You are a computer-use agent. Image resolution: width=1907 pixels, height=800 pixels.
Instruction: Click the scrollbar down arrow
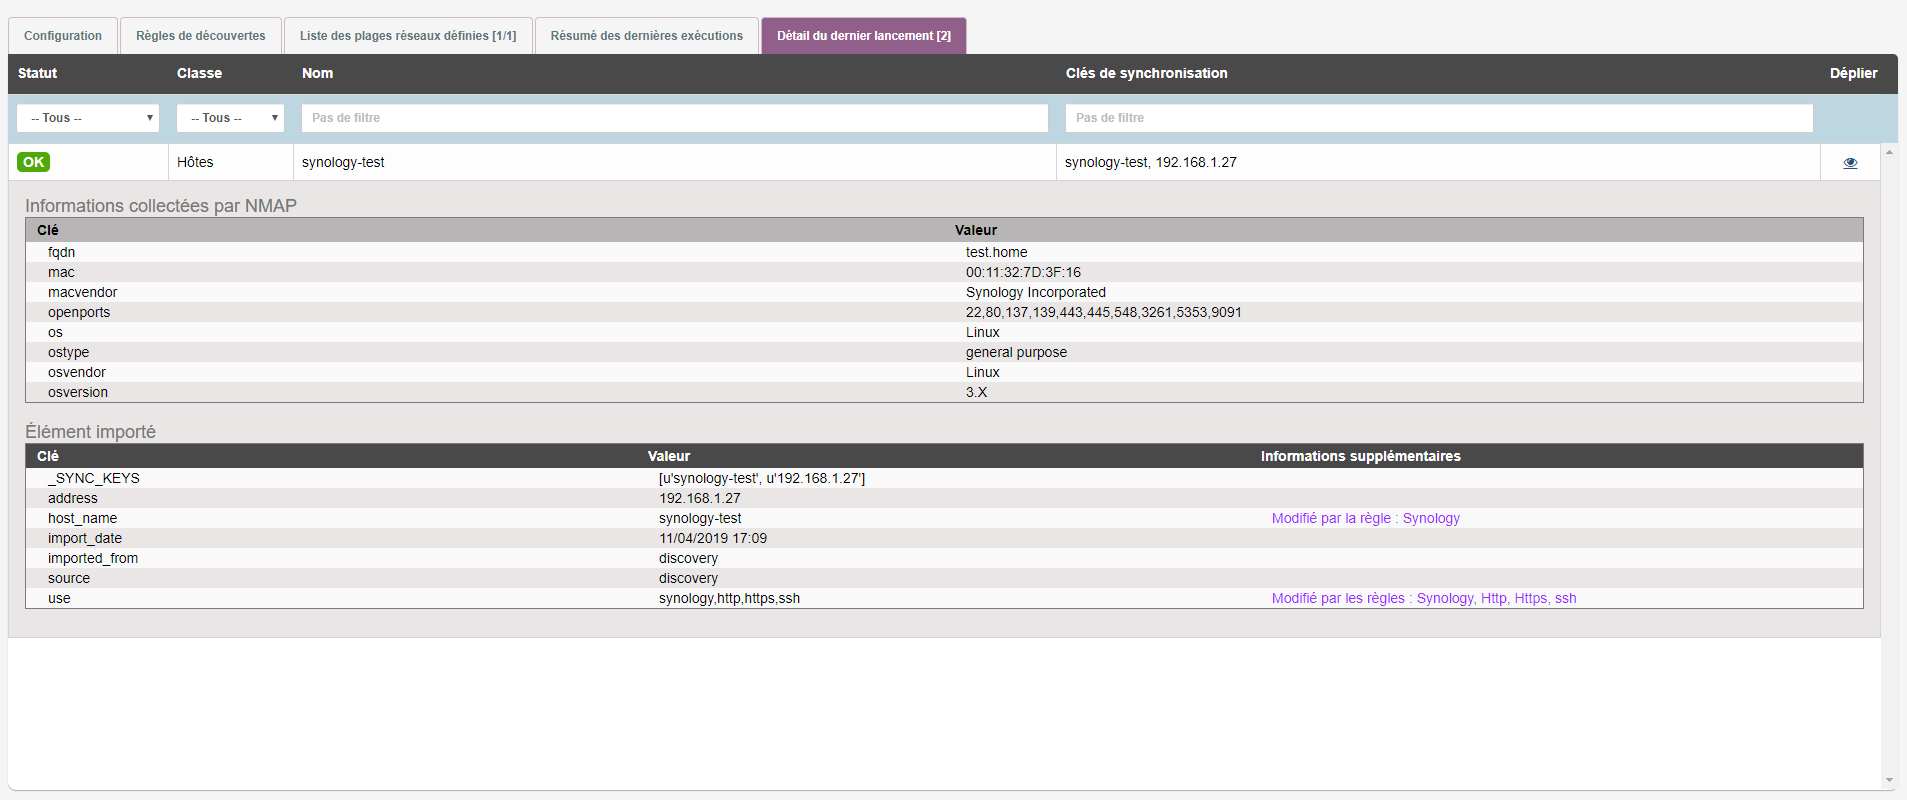(x=1889, y=781)
